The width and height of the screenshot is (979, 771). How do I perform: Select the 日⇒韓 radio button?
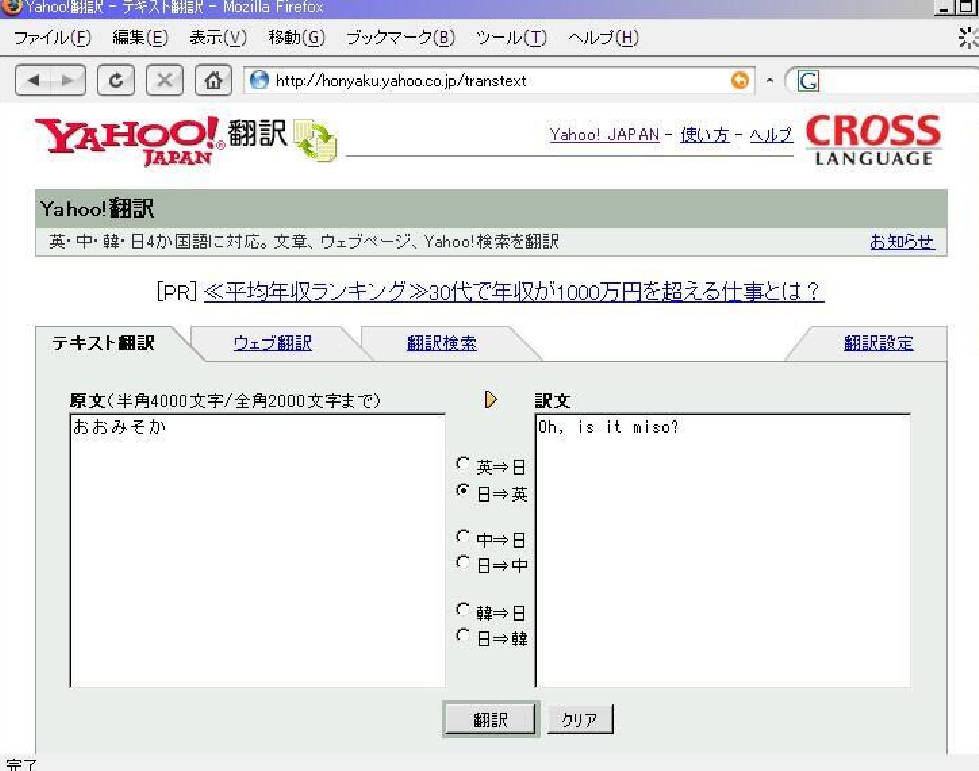tap(463, 636)
